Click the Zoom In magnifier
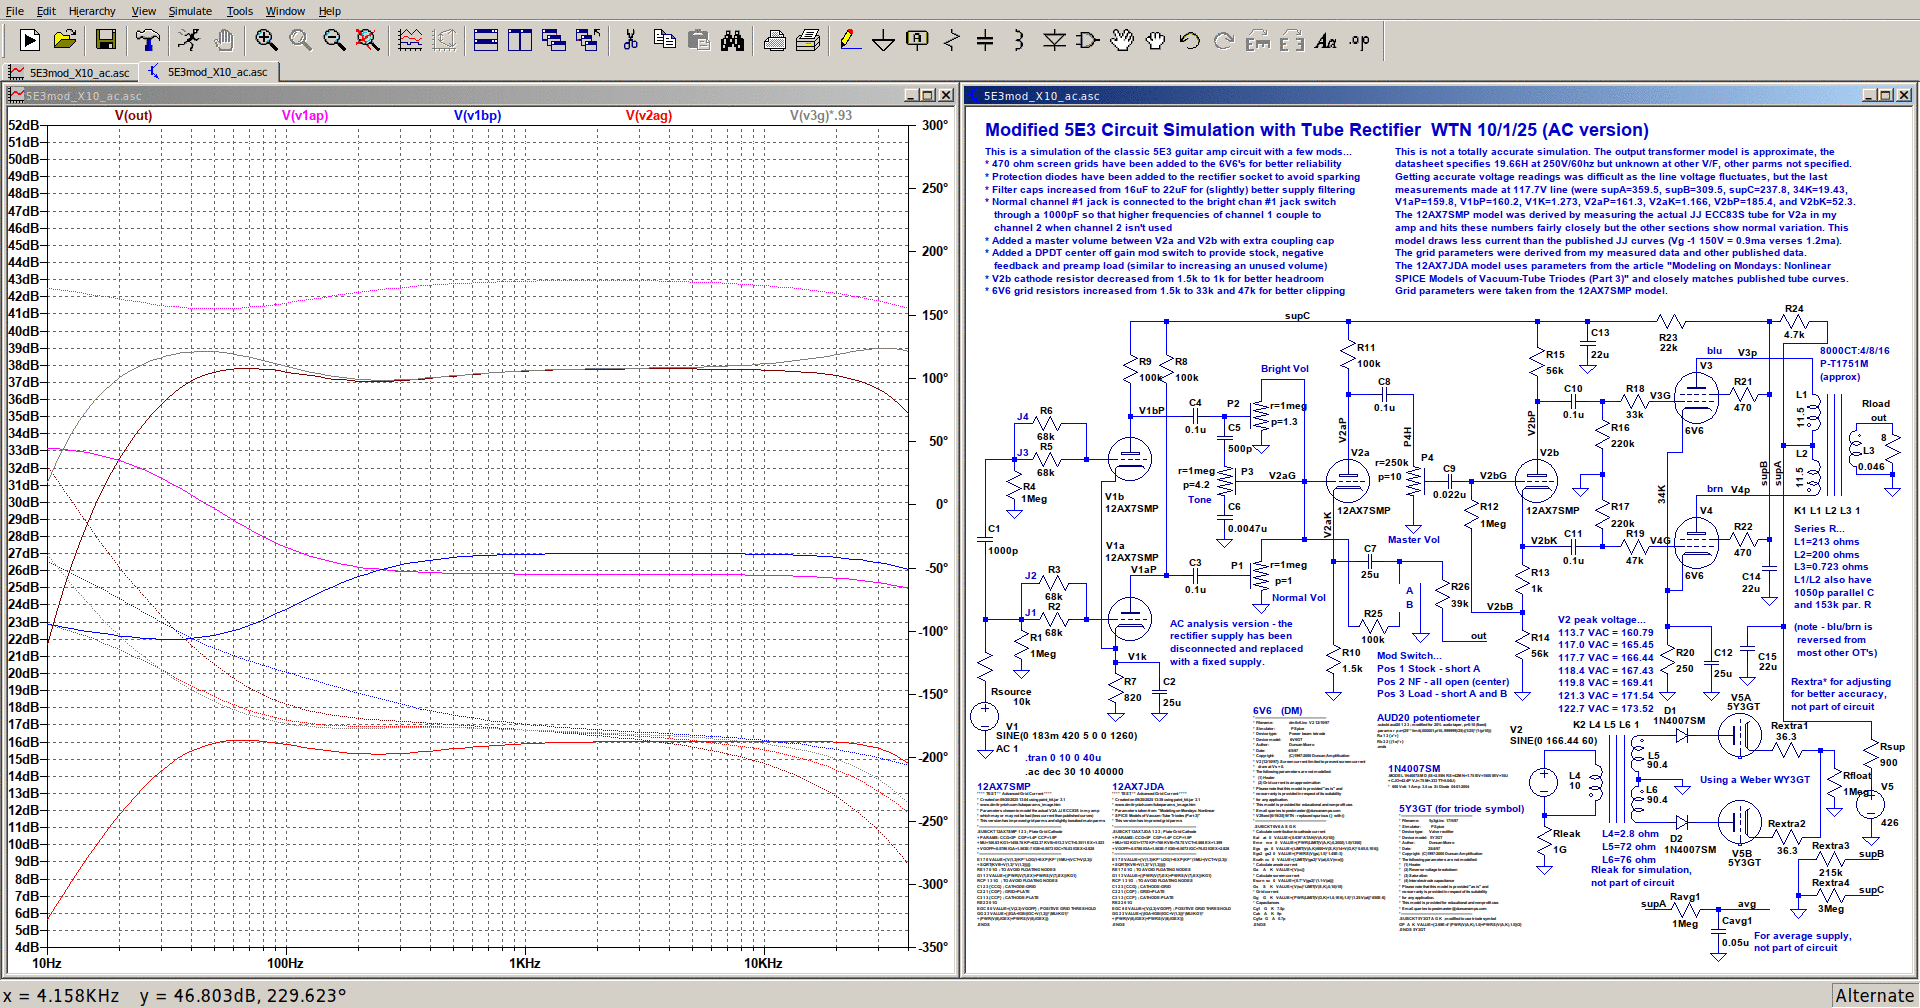Image resolution: width=1920 pixels, height=1008 pixels. pos(266,40)
